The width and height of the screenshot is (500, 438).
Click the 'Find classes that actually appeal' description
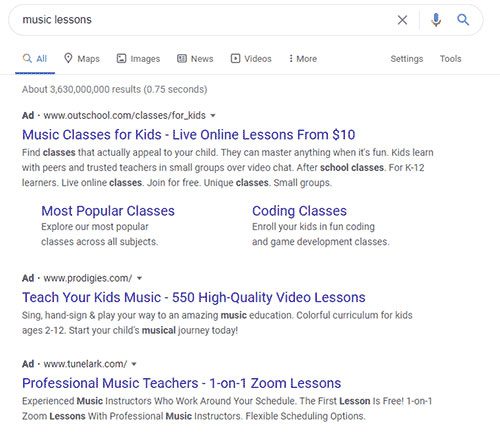(228, 168)
